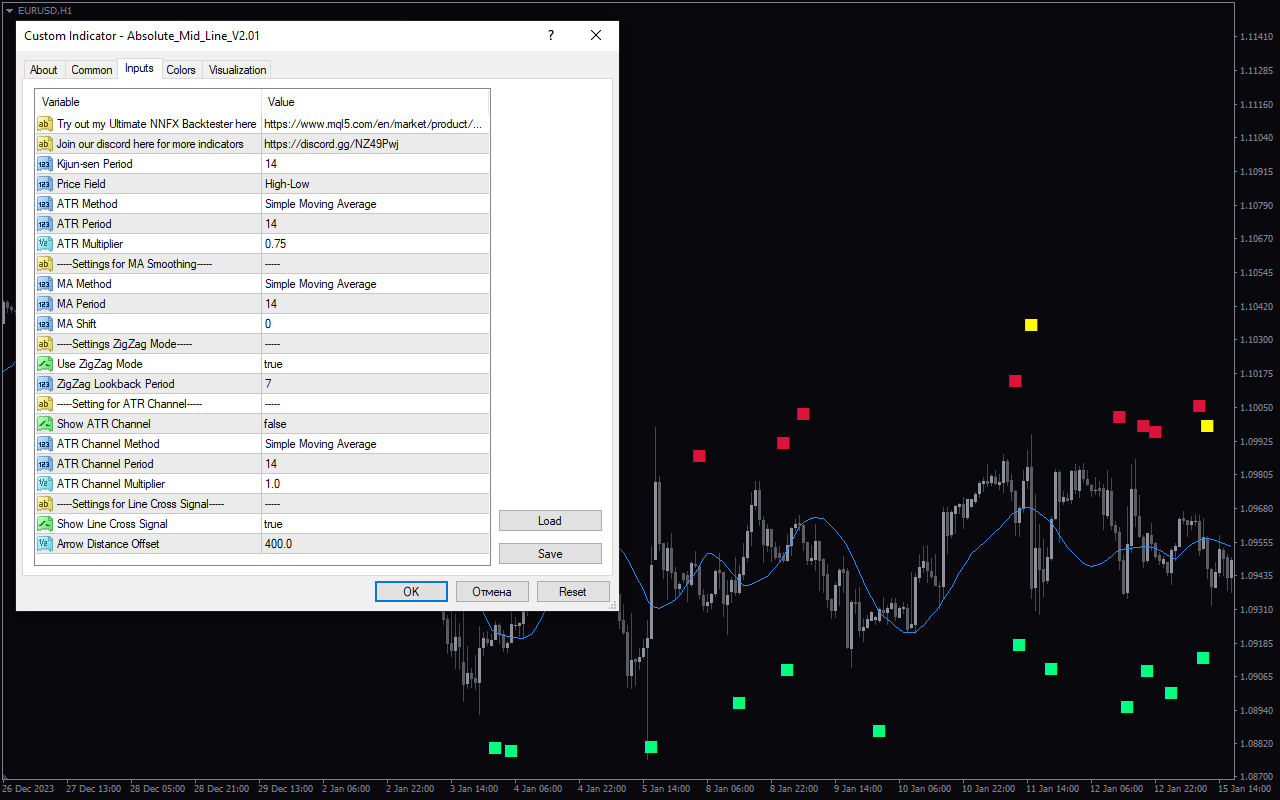Click the icon beside Try out my Ultimate NNFX Backtester
This screenshot has width=1280, height=800.
point(45,124)
